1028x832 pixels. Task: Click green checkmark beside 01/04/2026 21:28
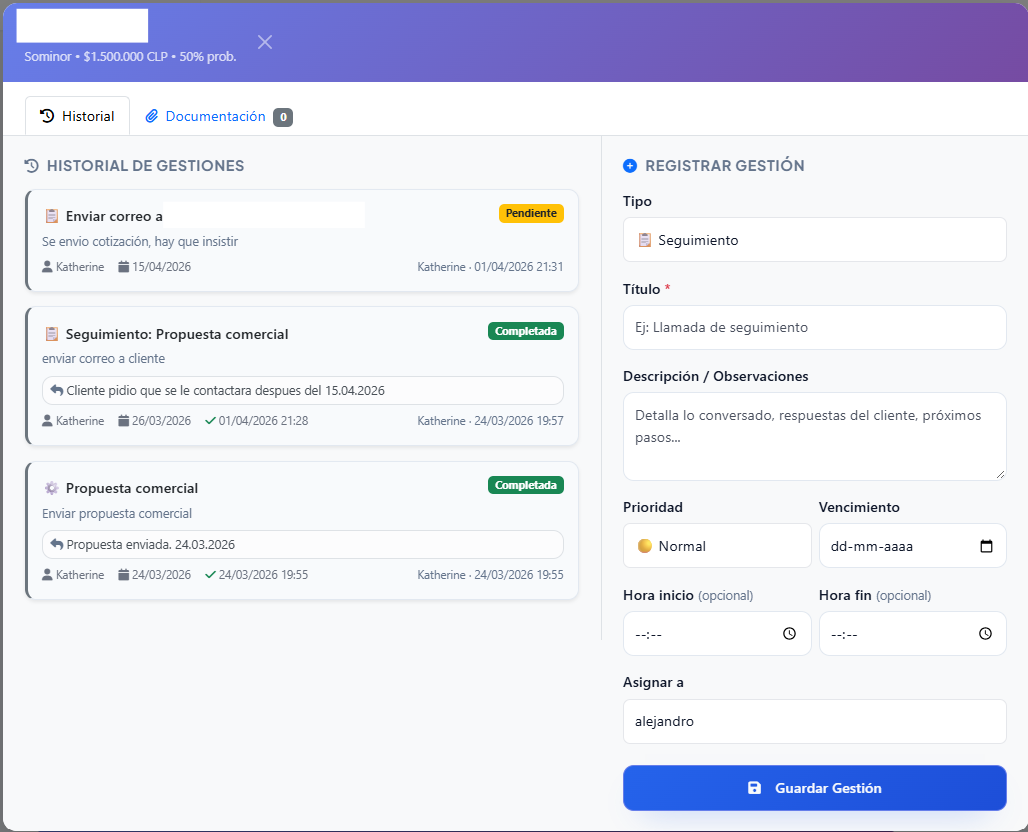click(x=210, y=420)
